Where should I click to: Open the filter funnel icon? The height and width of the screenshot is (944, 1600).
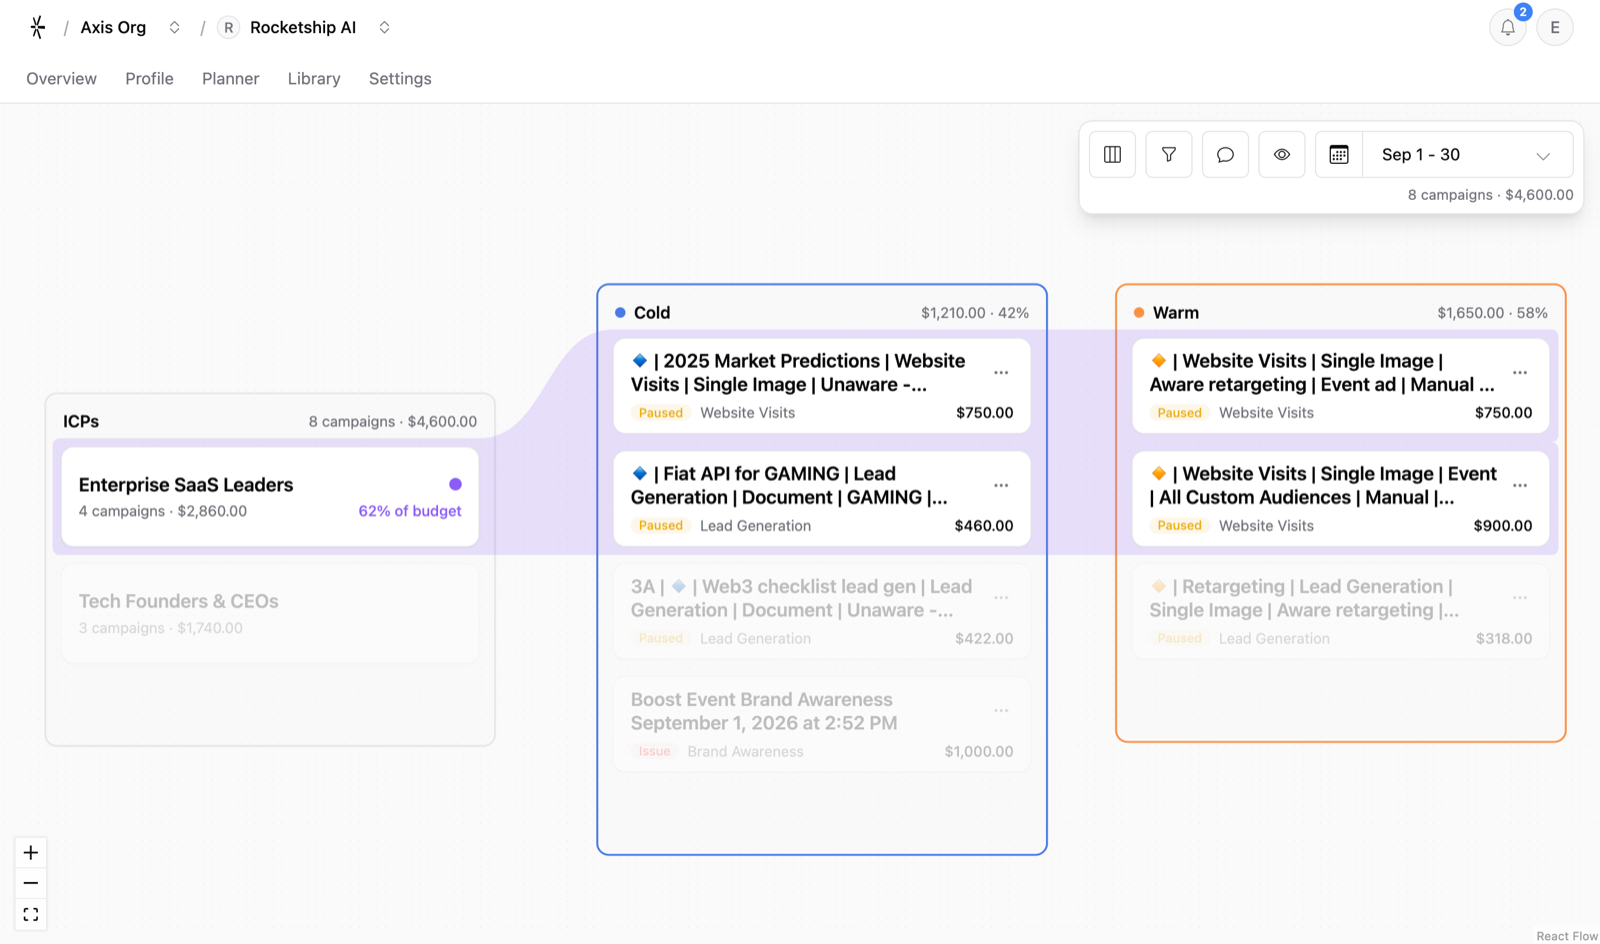tap(1168, 155)
